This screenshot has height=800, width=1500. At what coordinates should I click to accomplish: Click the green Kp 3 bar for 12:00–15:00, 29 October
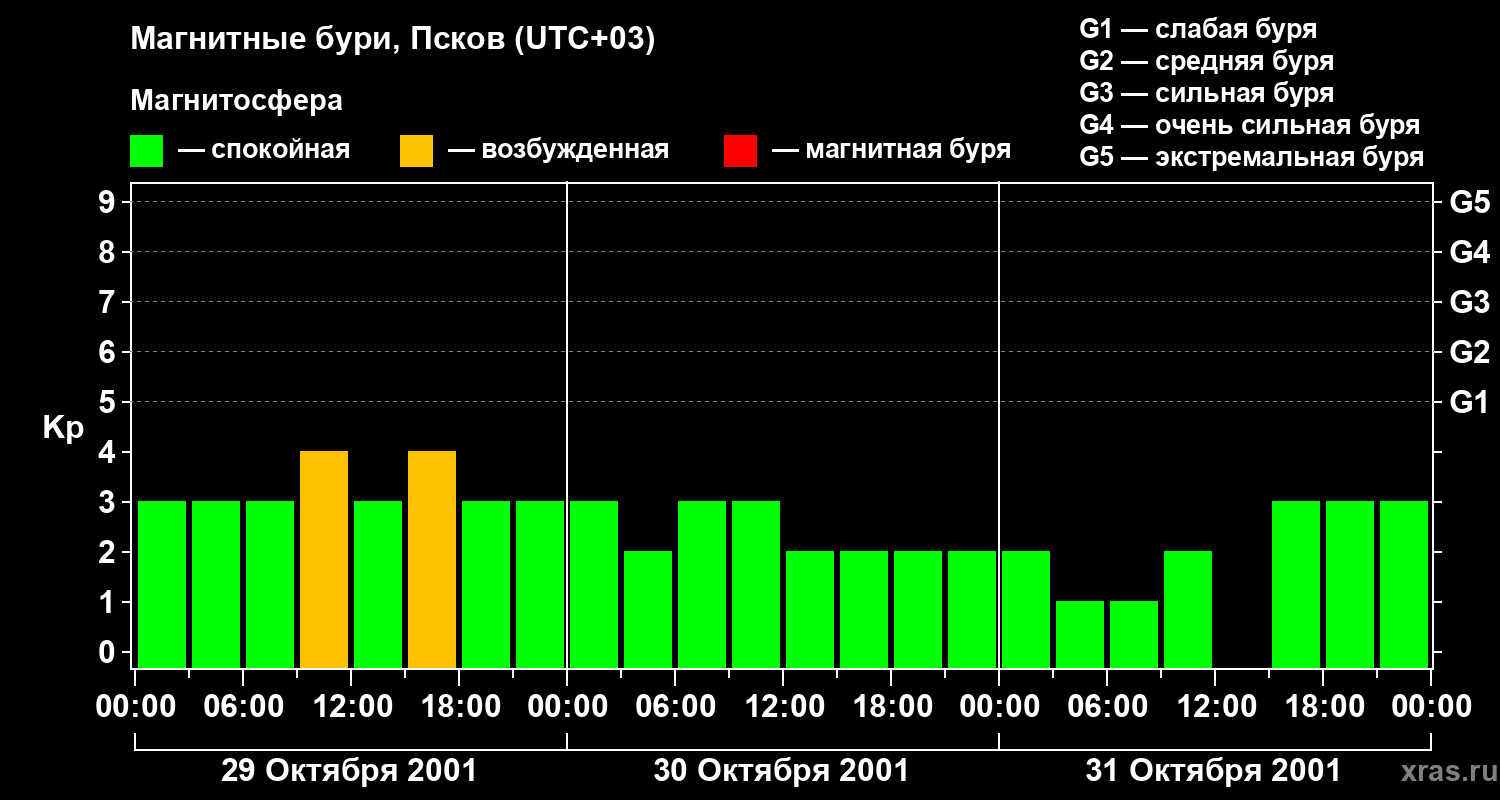(x=378, y=584)
